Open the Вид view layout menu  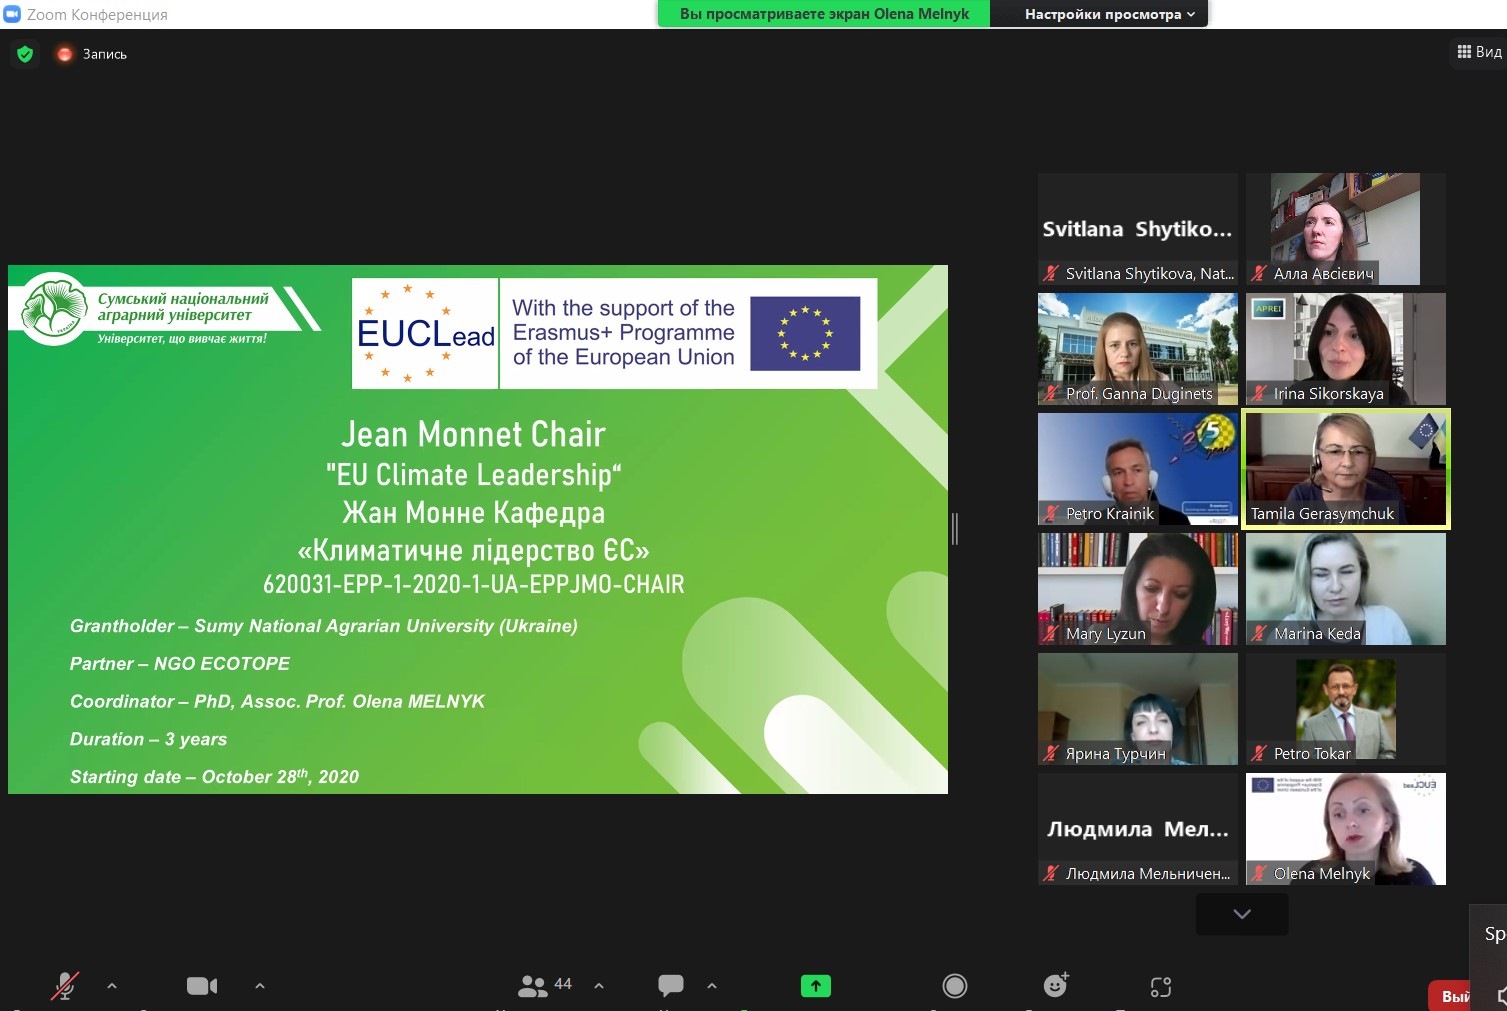click(x=1479, y=52)
